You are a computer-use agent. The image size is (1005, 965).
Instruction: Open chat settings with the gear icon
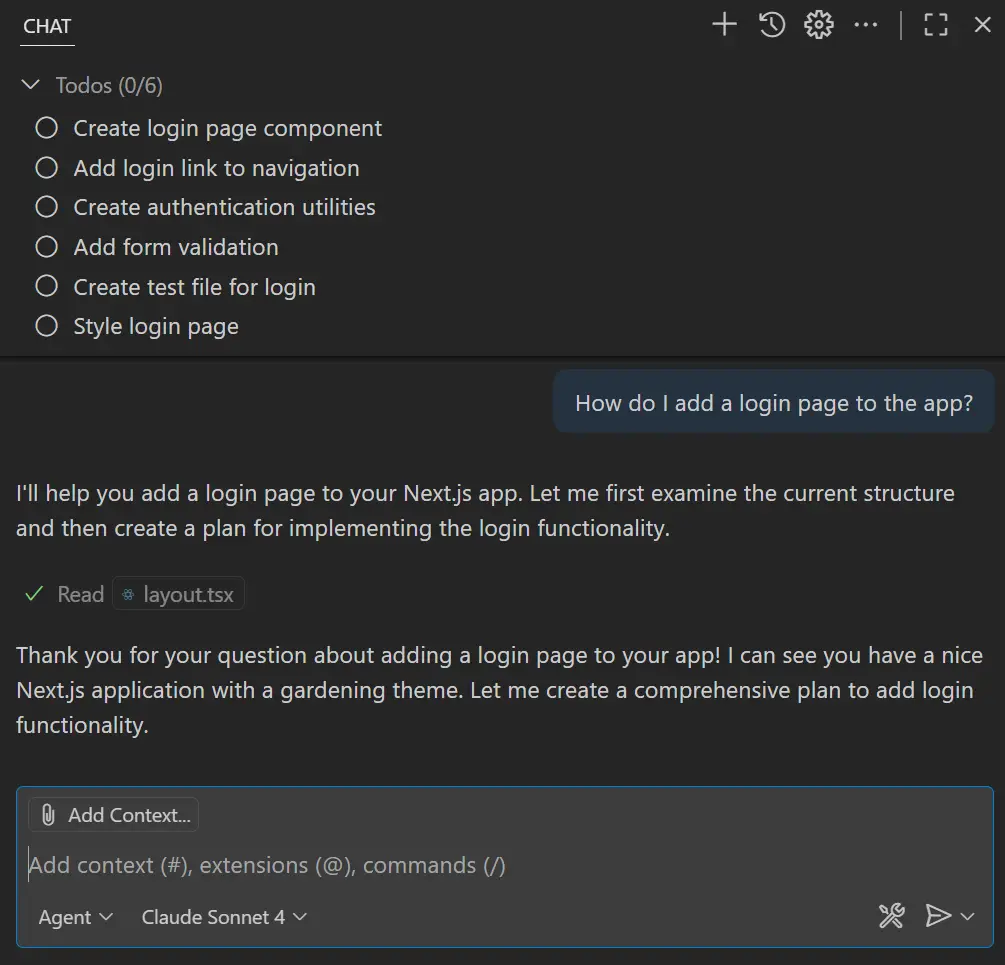[x=818, y=24]
